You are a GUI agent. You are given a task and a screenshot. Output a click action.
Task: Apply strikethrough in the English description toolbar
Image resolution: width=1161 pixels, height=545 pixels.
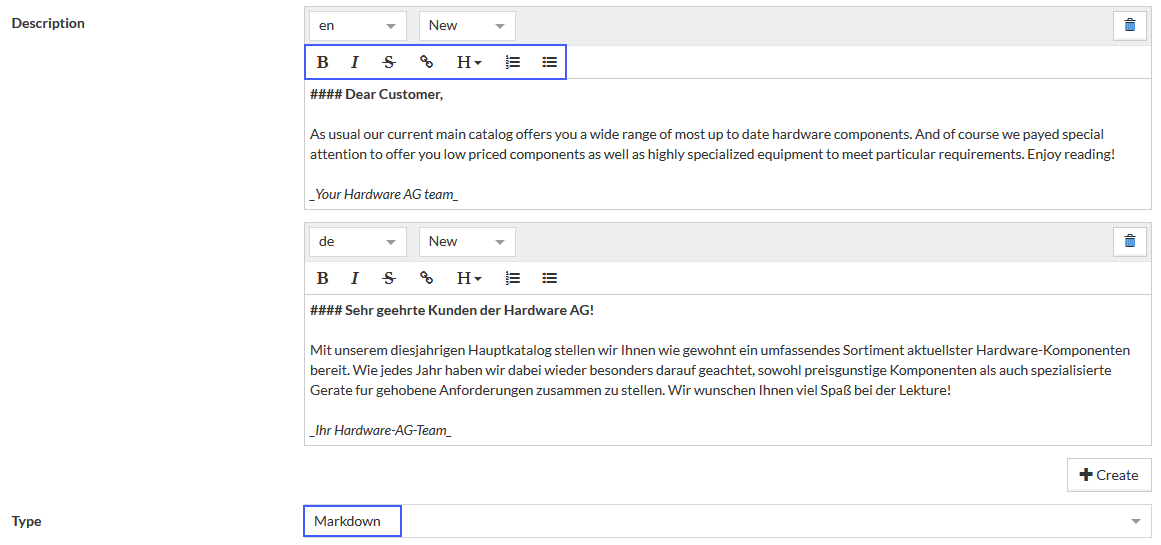pos(389,62)
